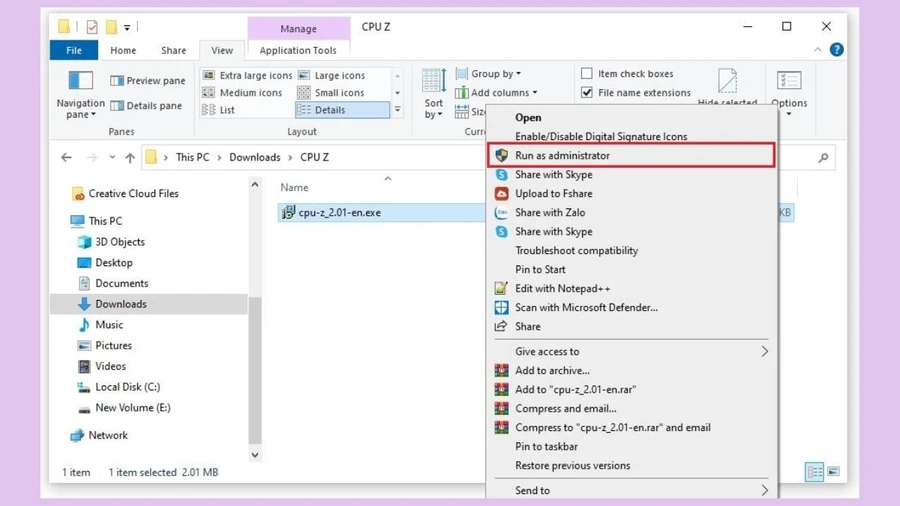Click the Notepad++ icon in context menu

(x=501, y=289)
